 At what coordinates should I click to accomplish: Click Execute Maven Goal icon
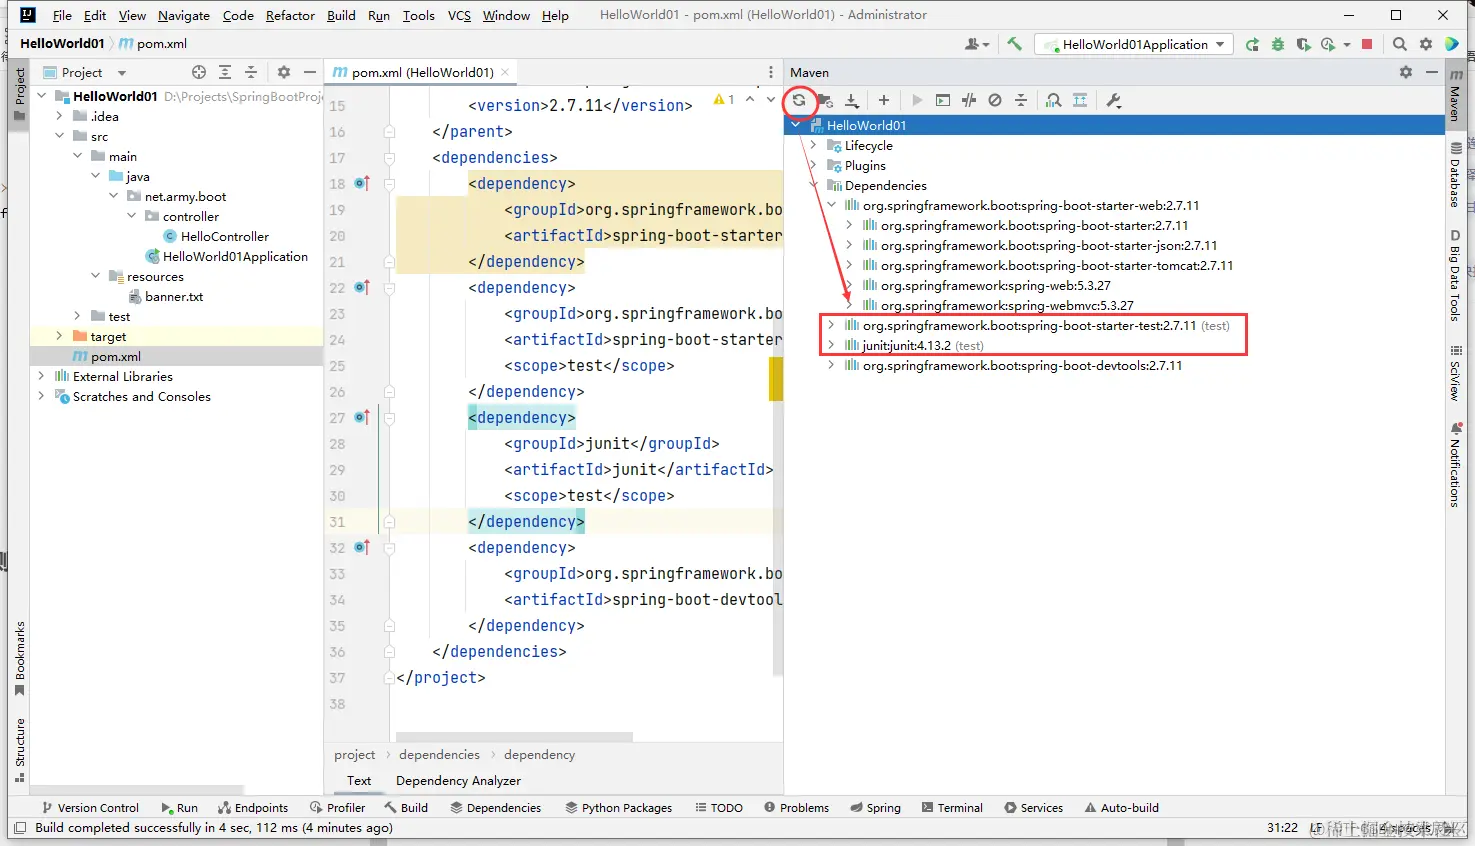943,100
